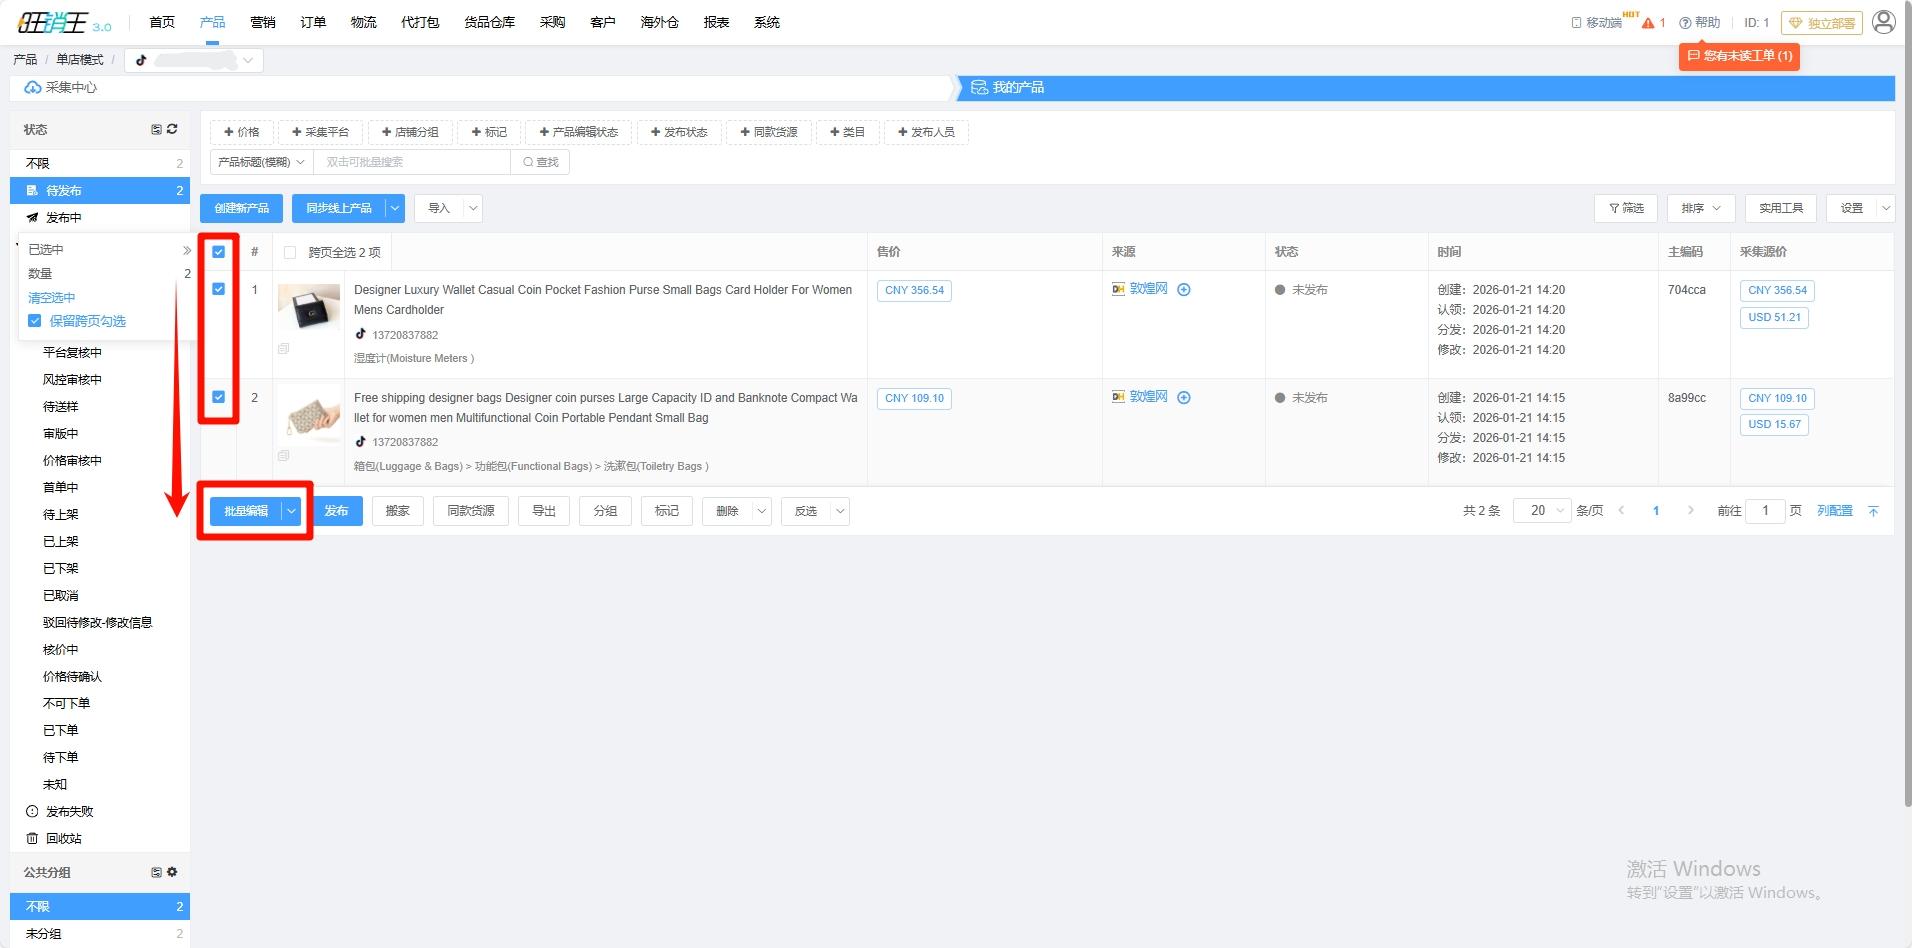The height and width of the screenshot is (948, 1912).
Task: Click the refresh icon in 状态 panel header
Action: point(172,129)
